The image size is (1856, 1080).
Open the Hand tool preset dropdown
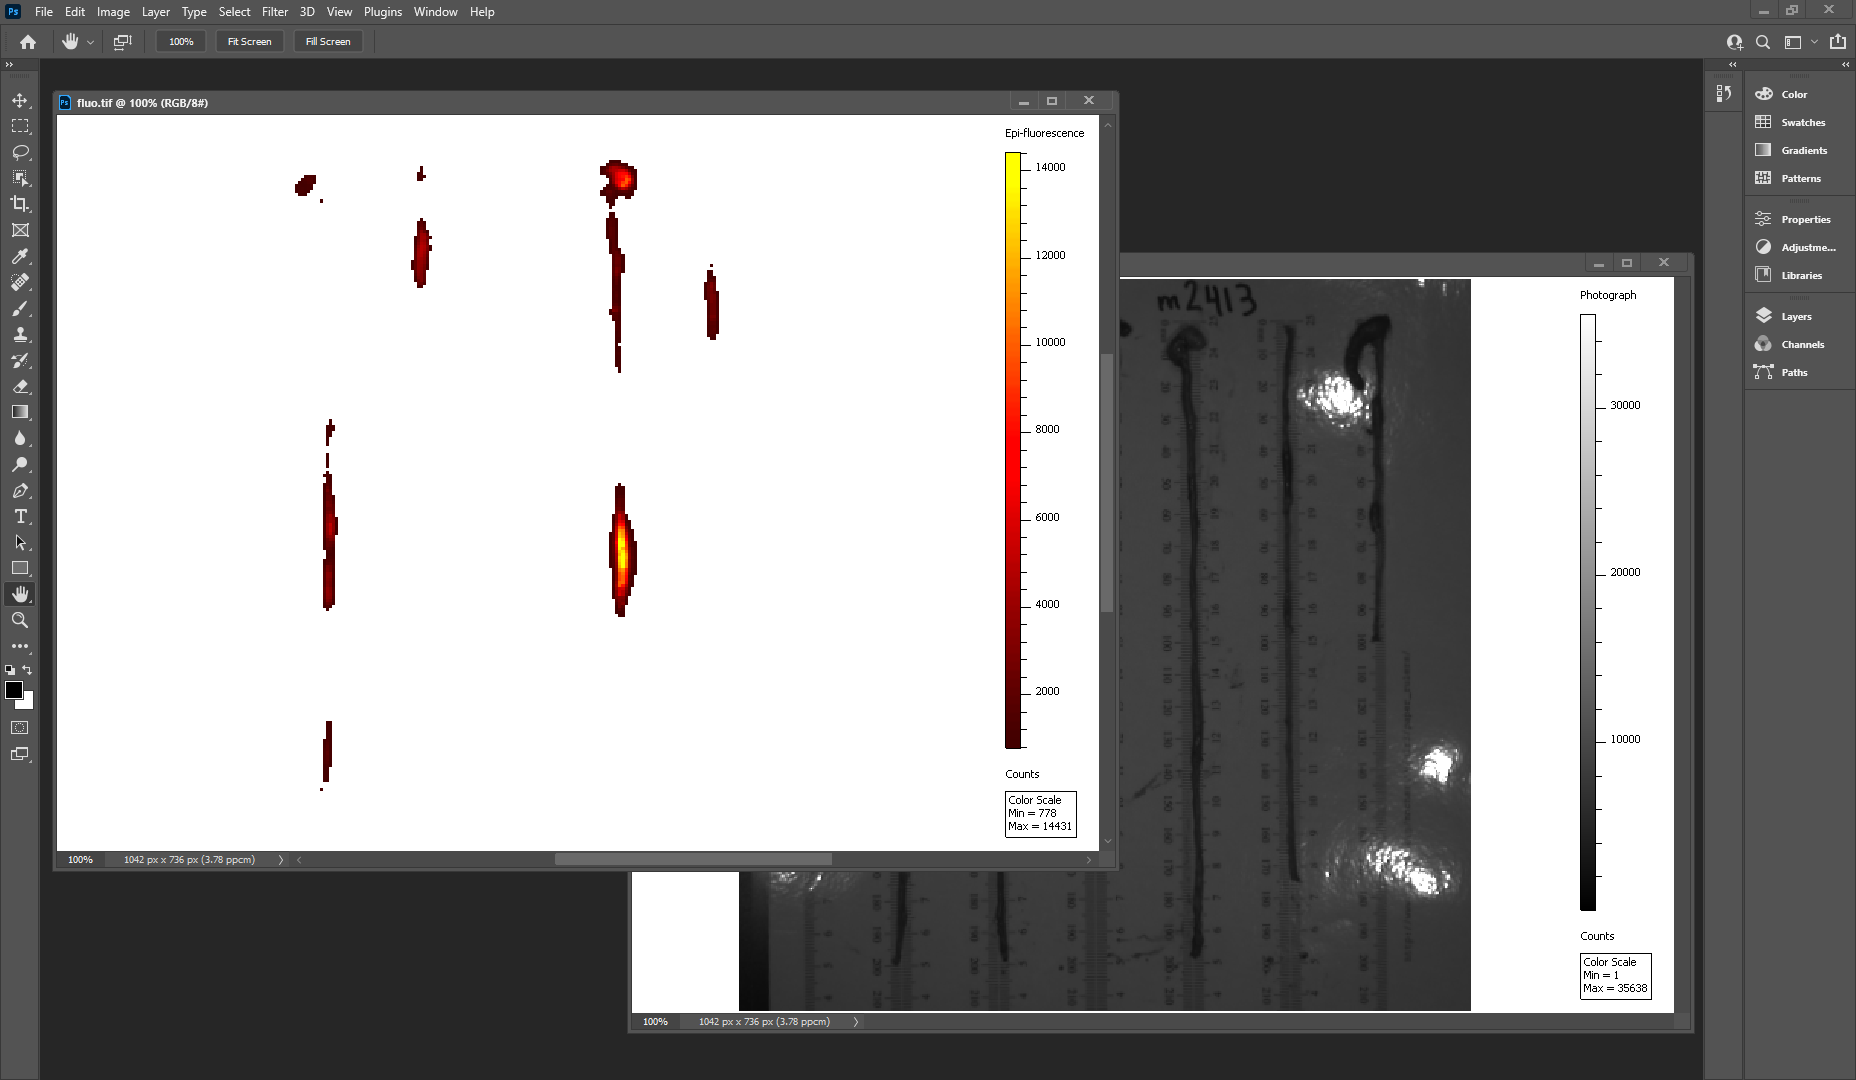(x=90, y=42)
